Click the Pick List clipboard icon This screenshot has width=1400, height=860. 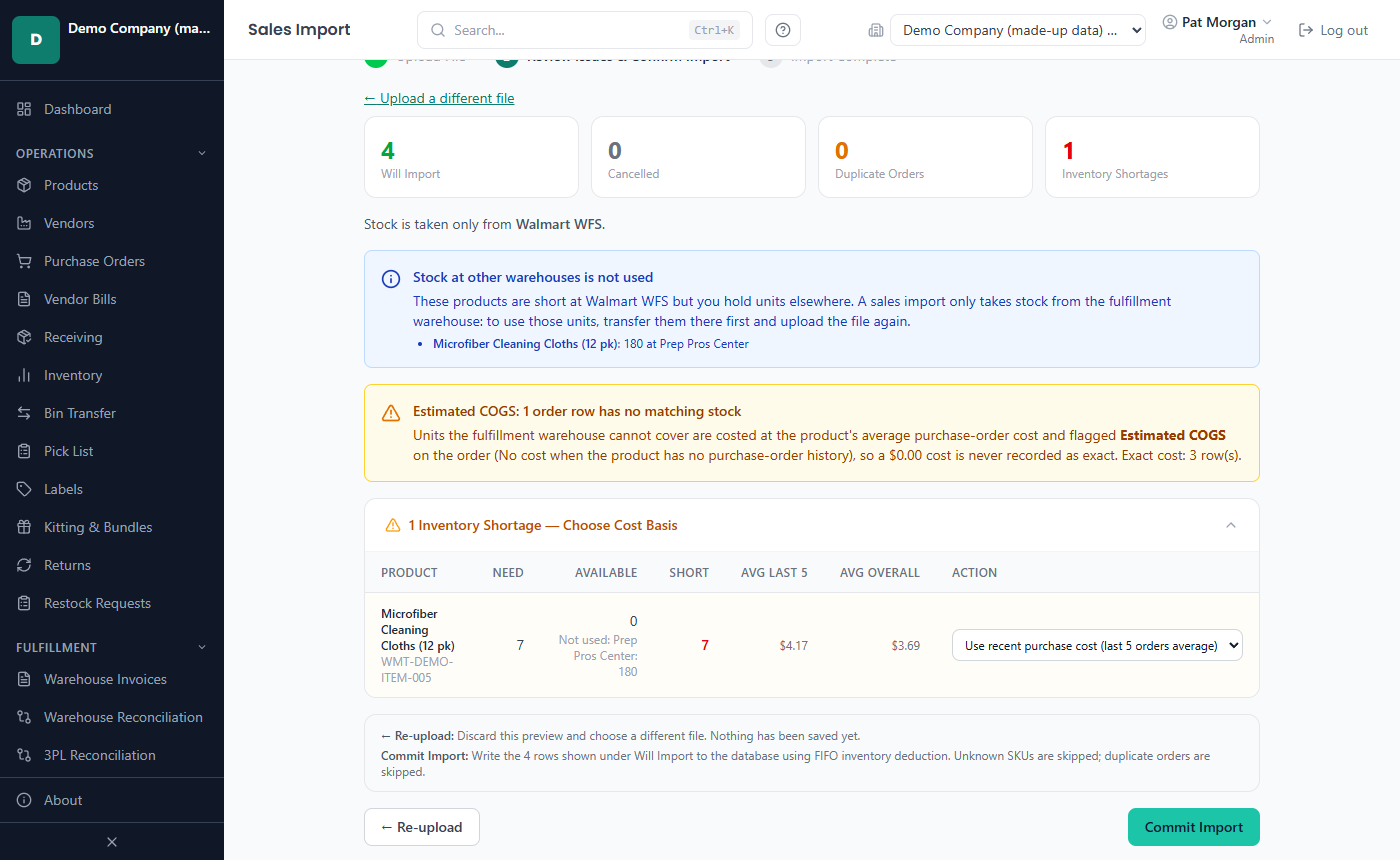click(x=25, y=451)
